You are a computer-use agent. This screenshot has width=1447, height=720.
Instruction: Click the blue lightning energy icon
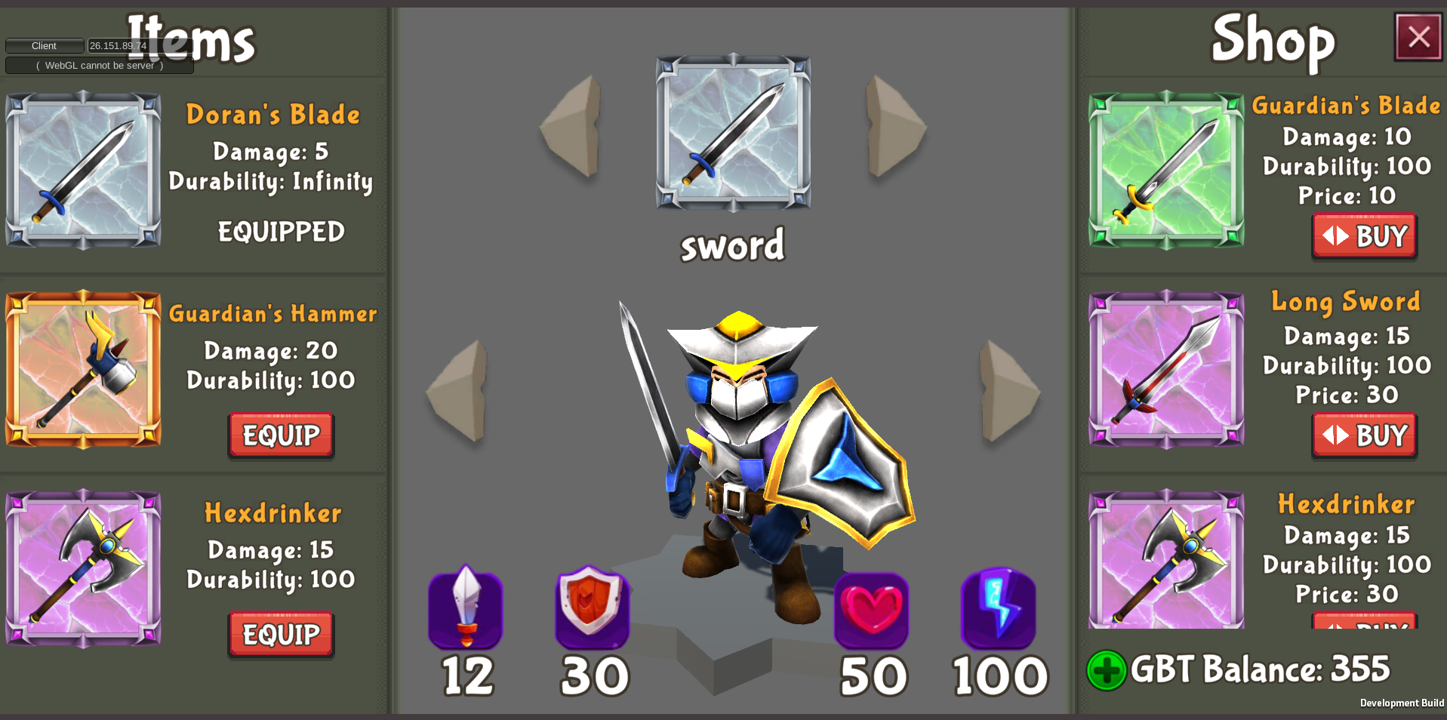coord(998,607)
